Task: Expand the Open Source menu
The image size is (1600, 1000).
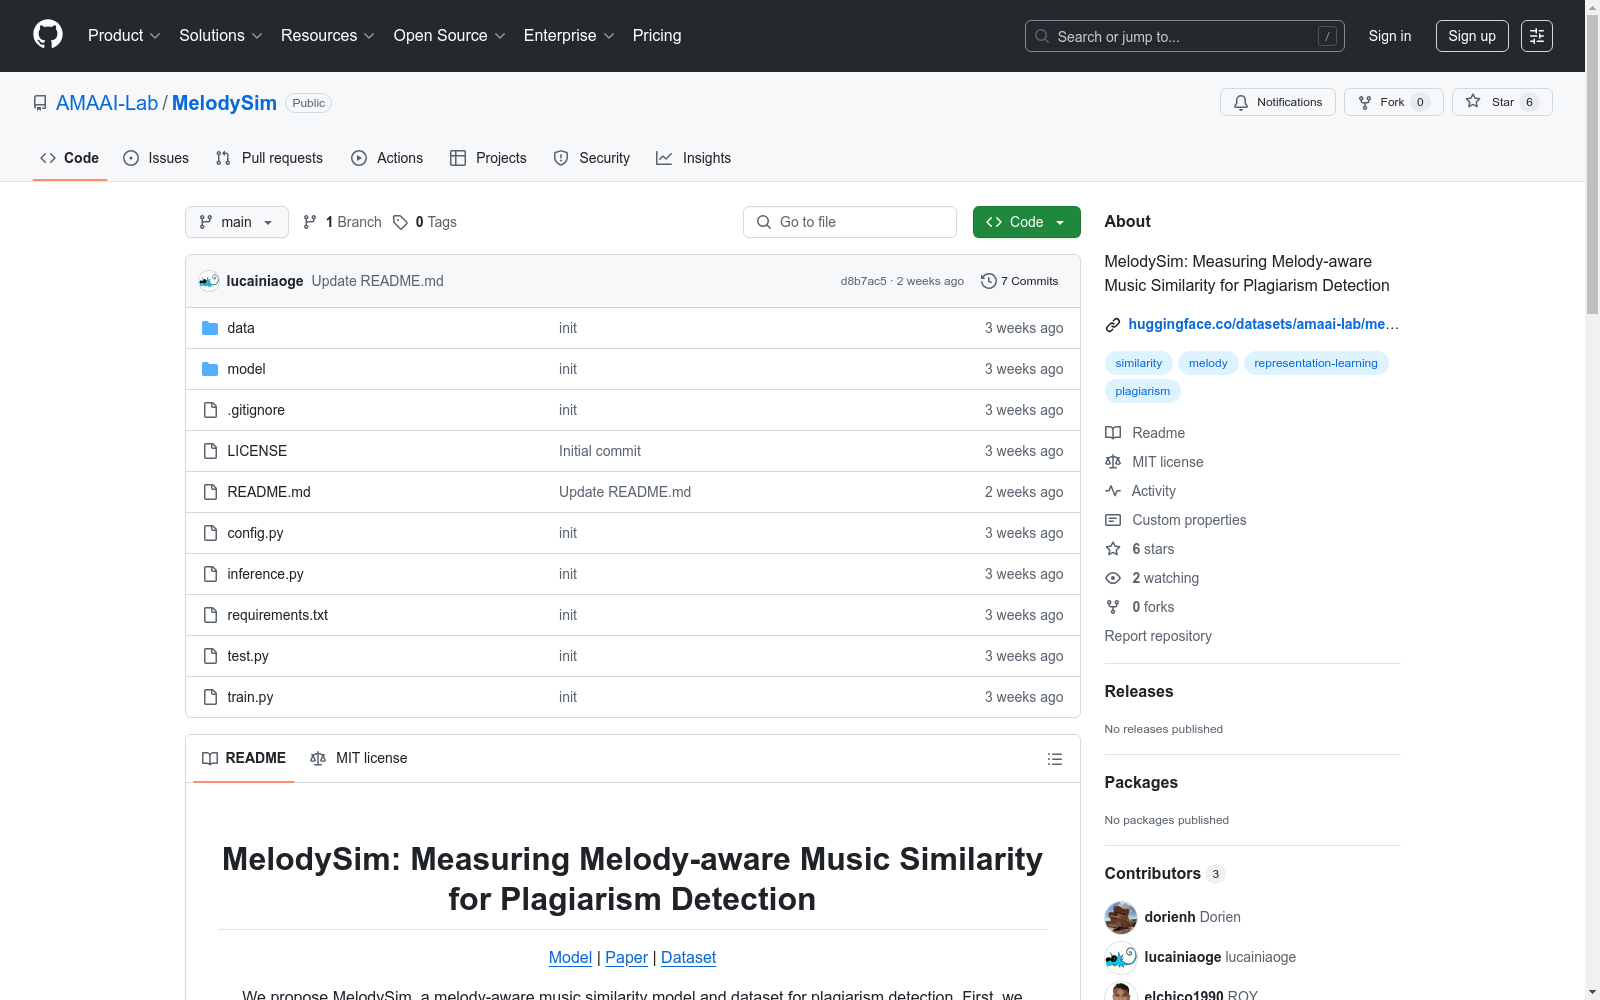Action: 450,36
